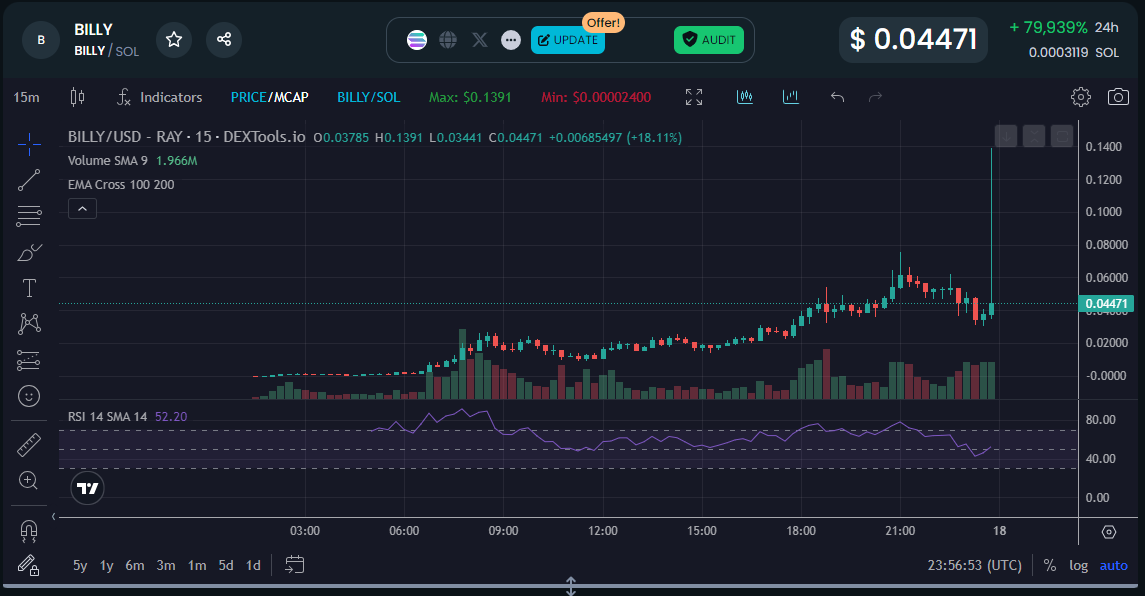
Task: Select the forecasting and measurement tool
Action: coord(29,360)
